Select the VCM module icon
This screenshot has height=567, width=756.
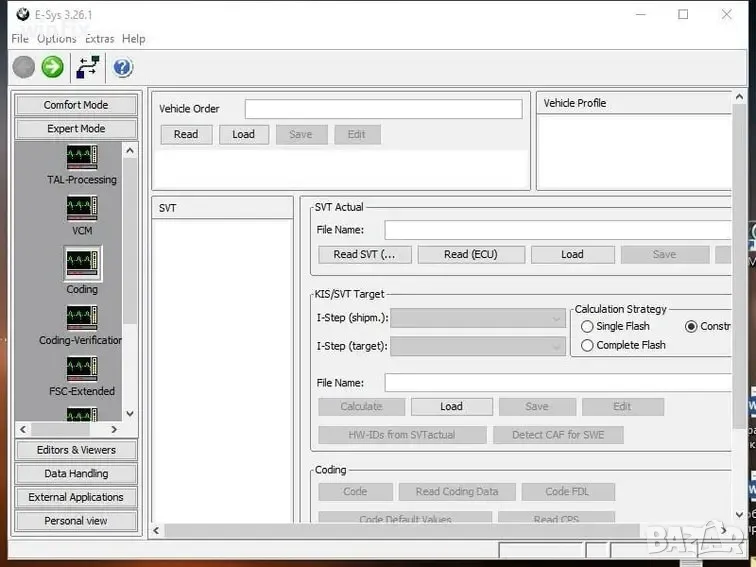[x=82, y=208]
